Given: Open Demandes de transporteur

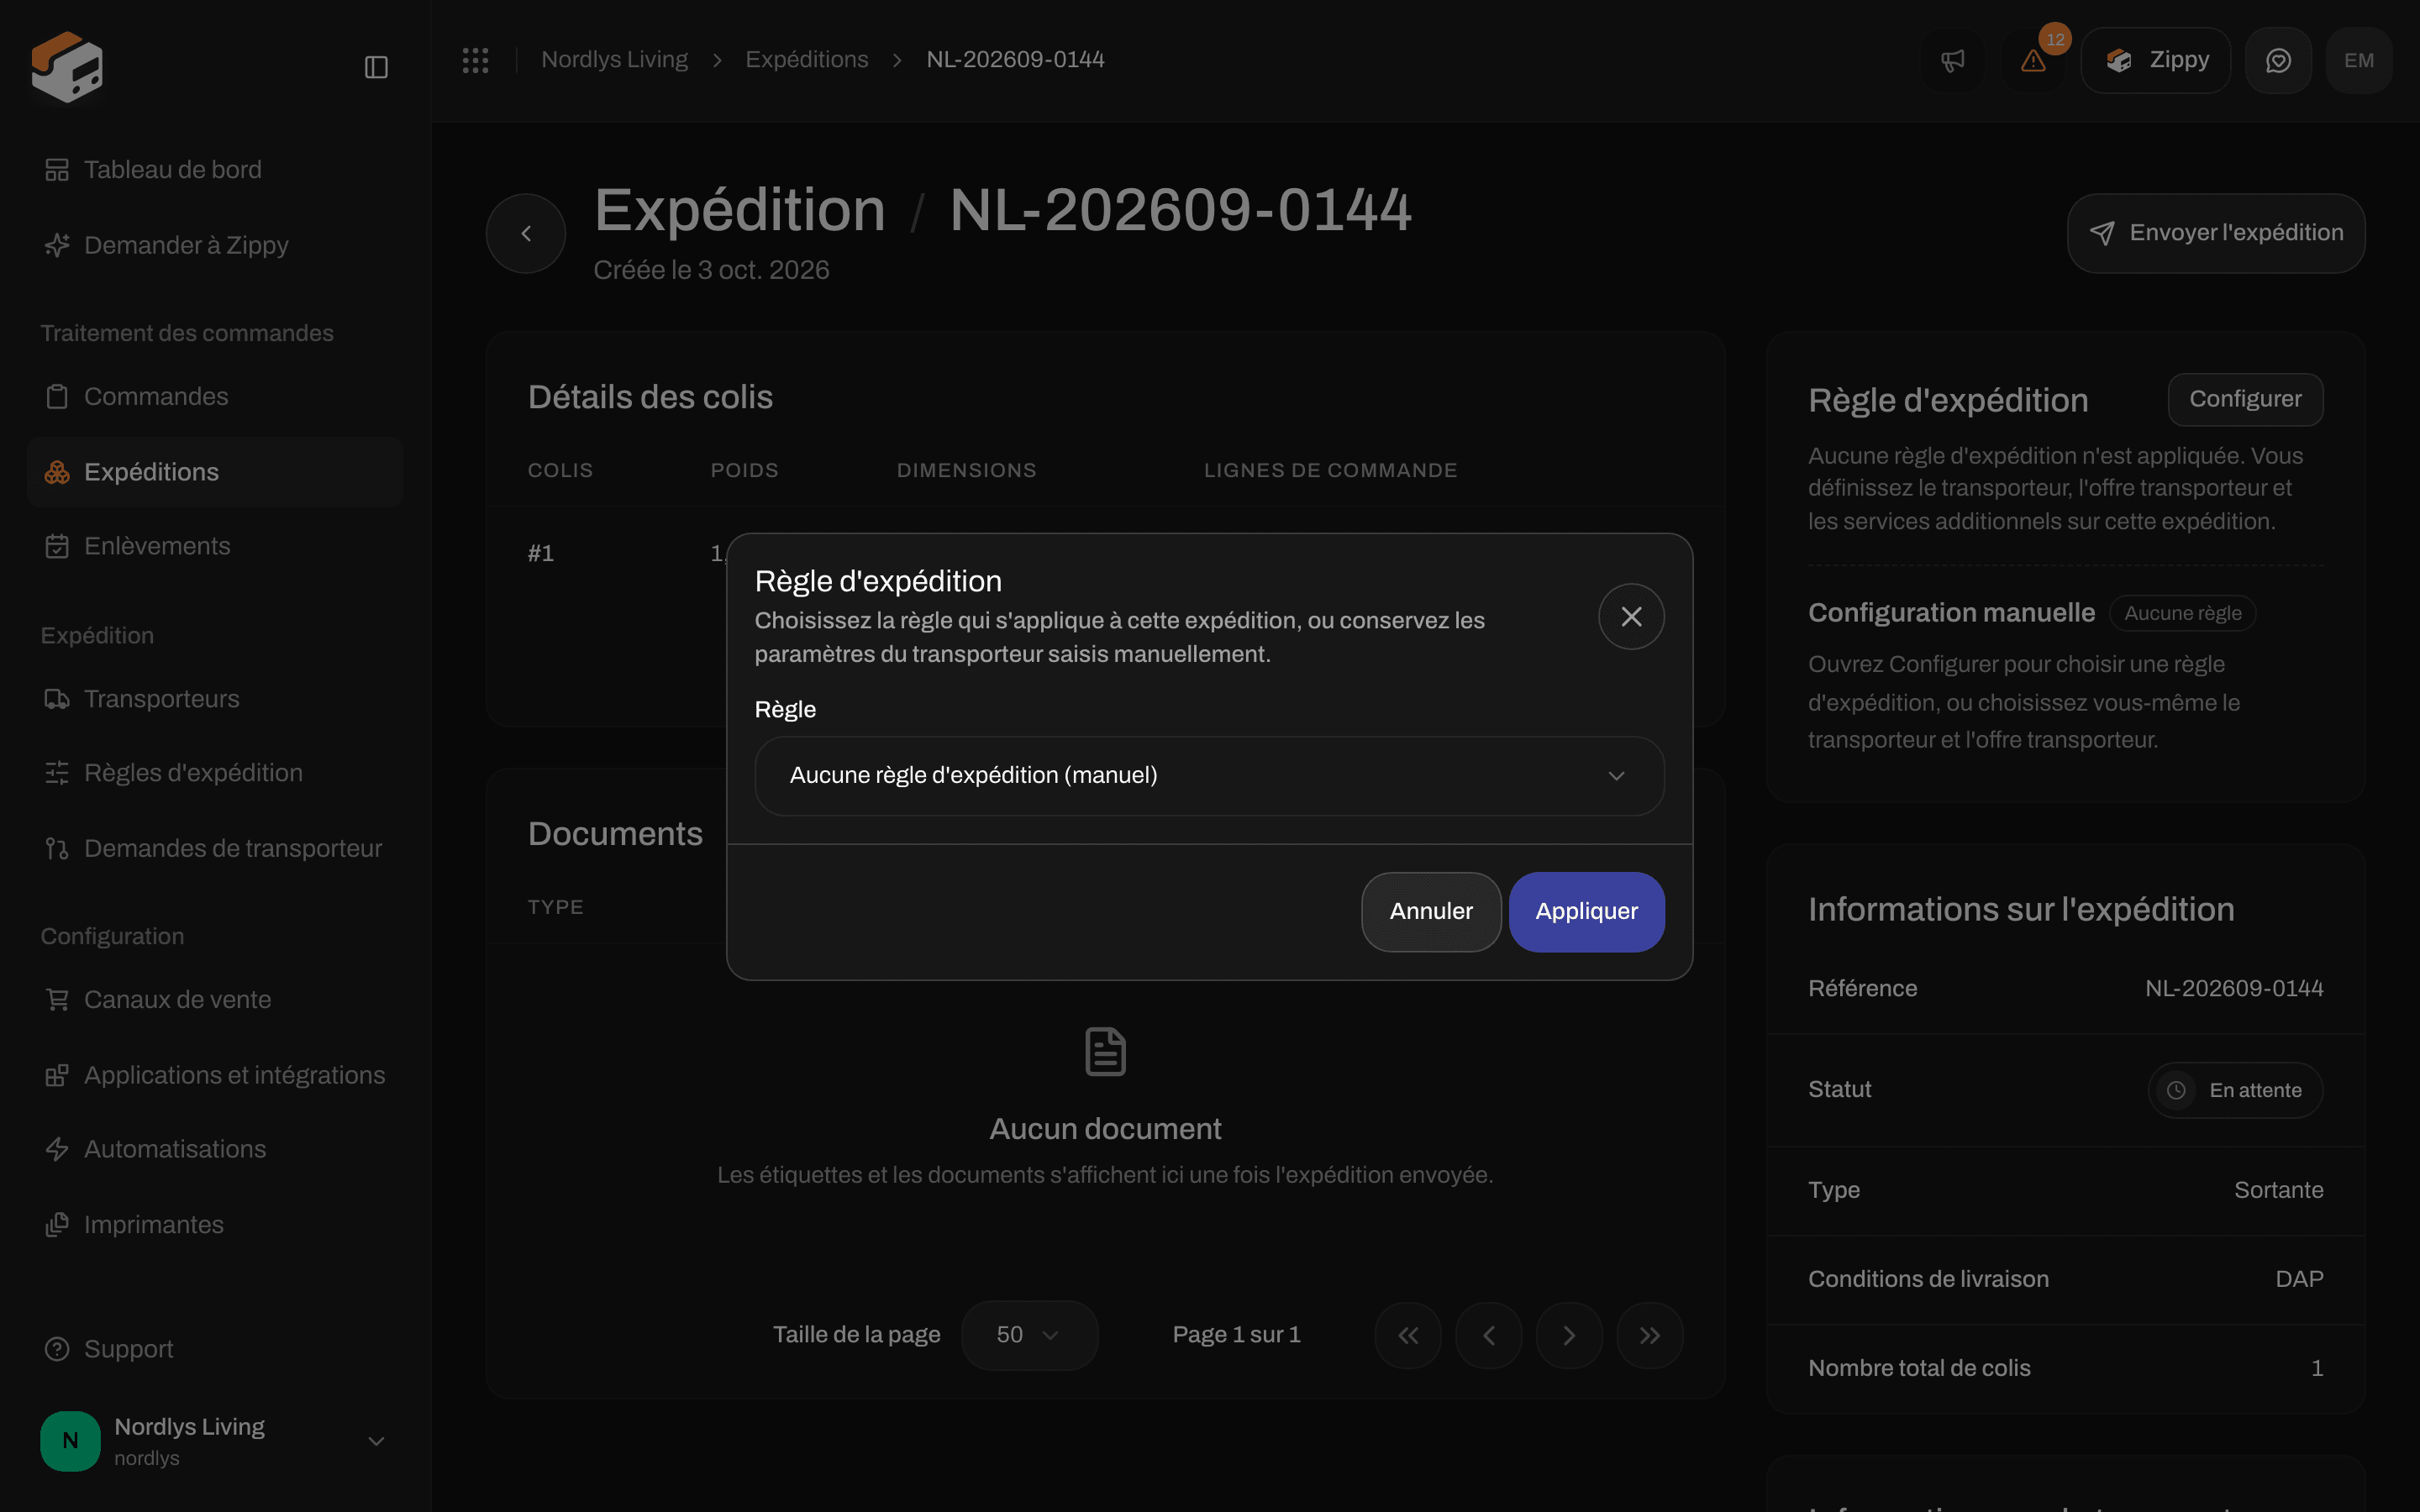Looking at the screenshot, I should 215,848.
